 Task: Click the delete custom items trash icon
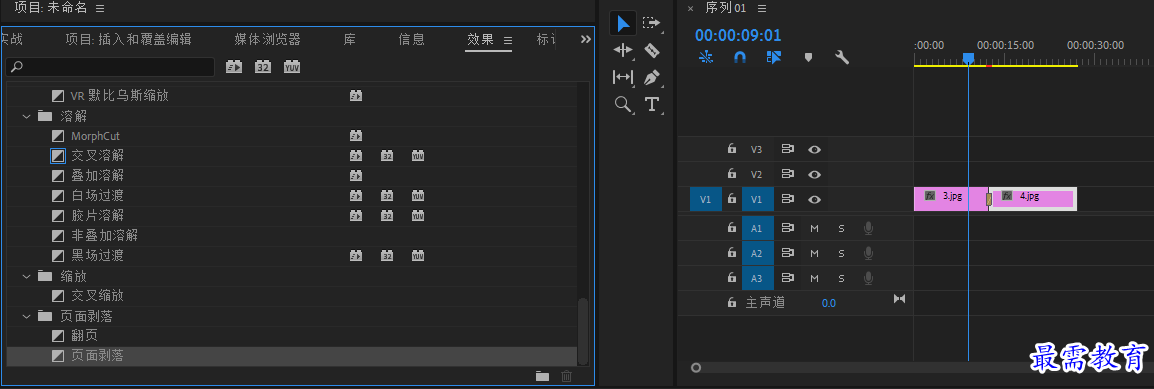pyautogui.click(x=566, y=376)
